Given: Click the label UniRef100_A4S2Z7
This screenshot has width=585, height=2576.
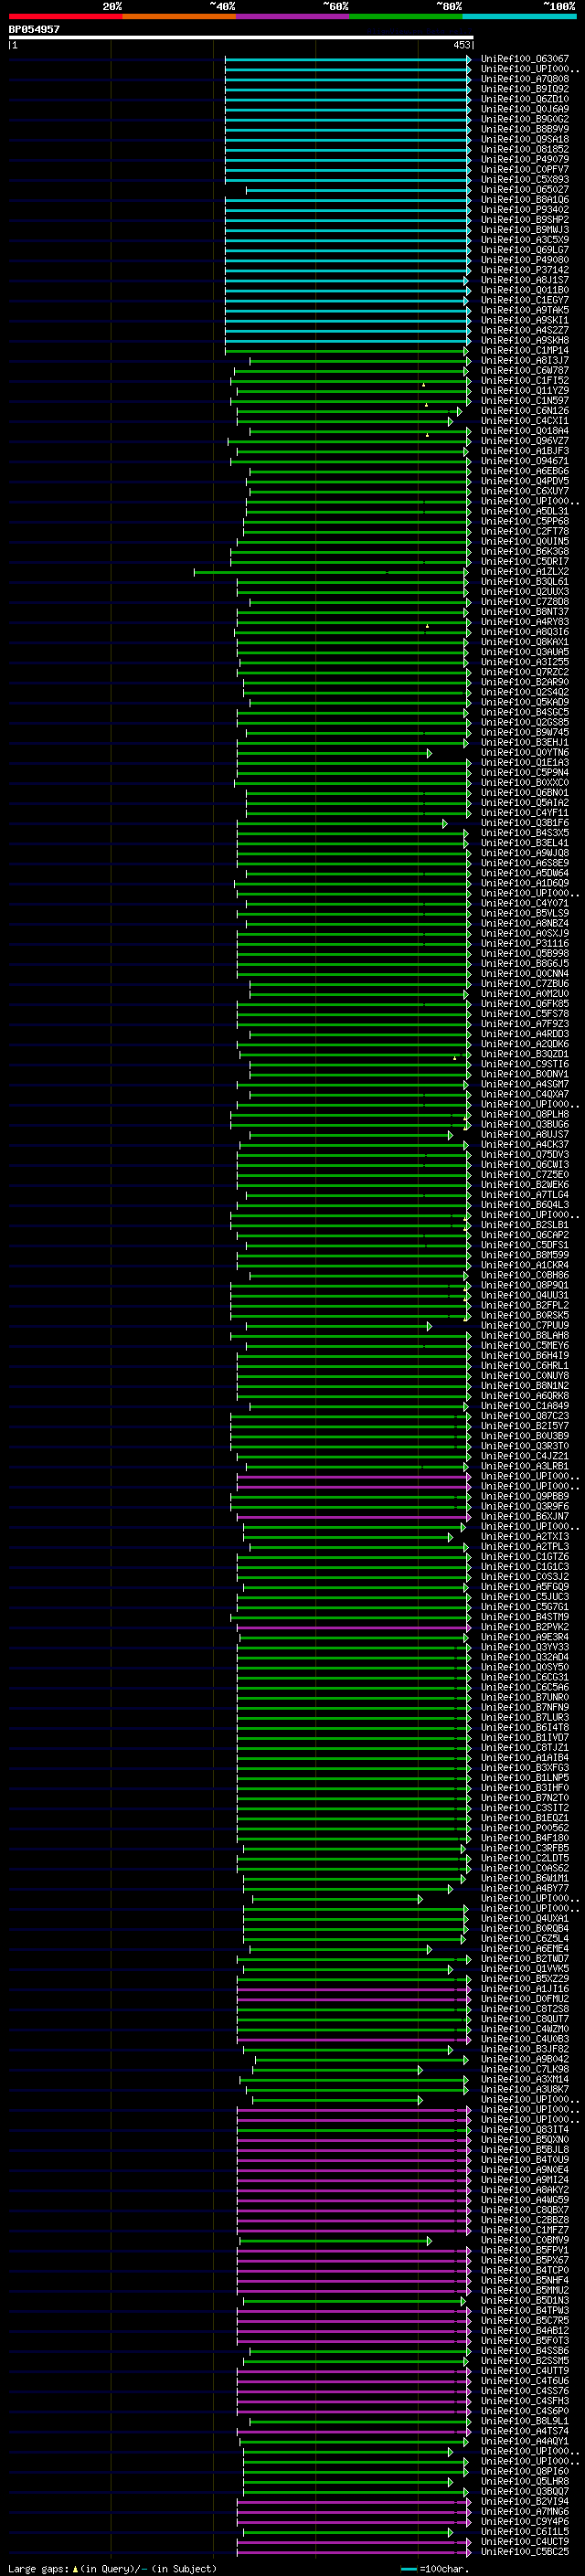Looking at the screenshot, I should pyautogui.click(x=525, y=330).
